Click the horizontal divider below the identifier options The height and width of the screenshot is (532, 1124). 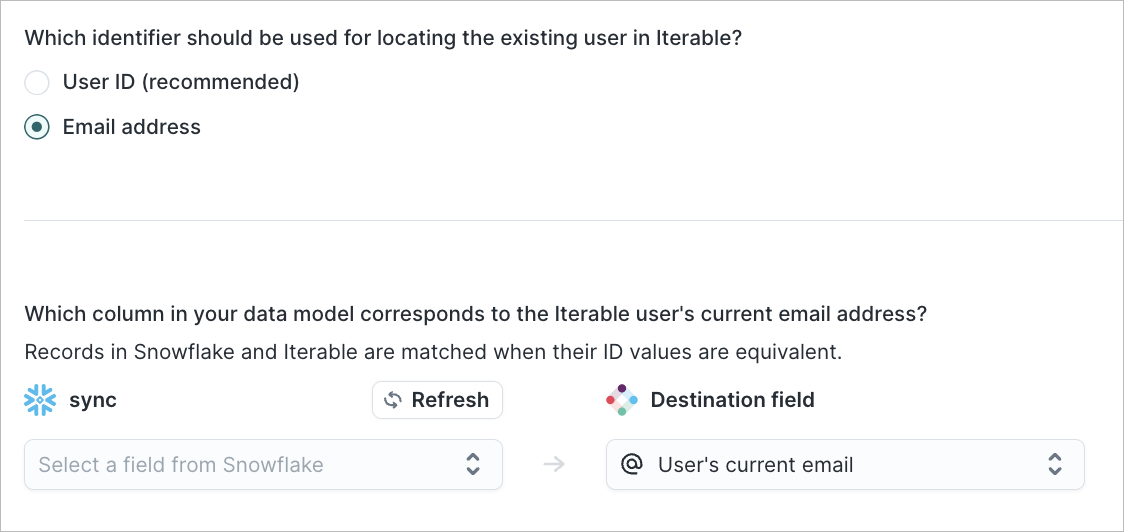coord(573,220)
